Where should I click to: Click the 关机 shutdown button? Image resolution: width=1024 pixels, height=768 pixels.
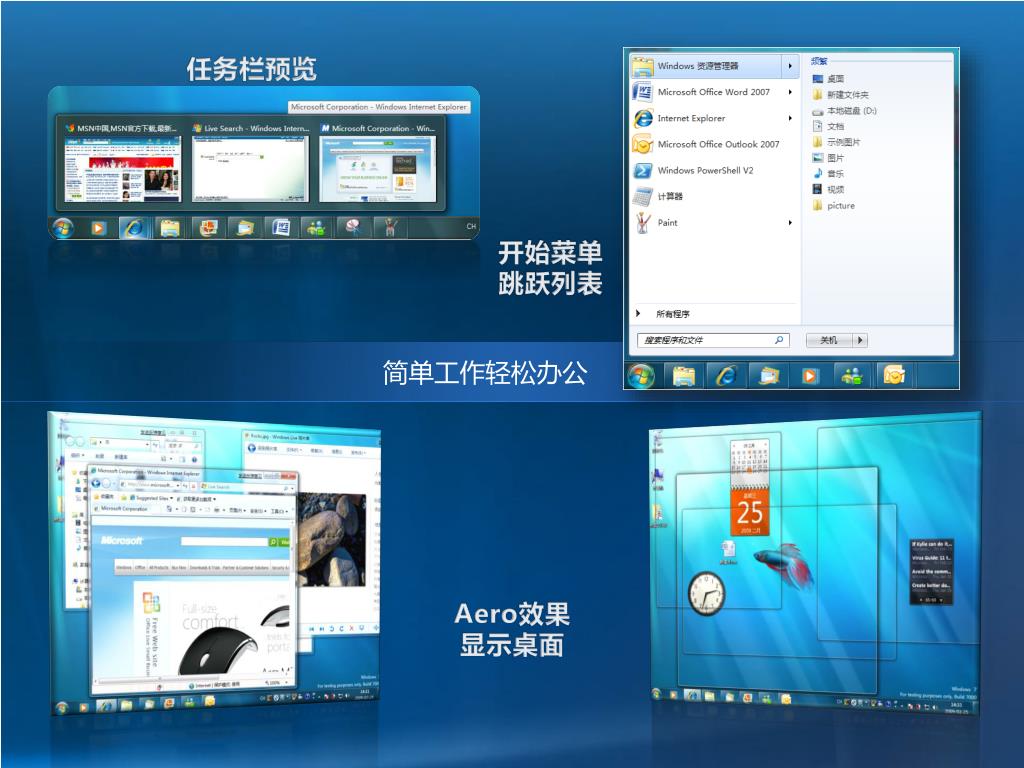click(x=829, y=340)
